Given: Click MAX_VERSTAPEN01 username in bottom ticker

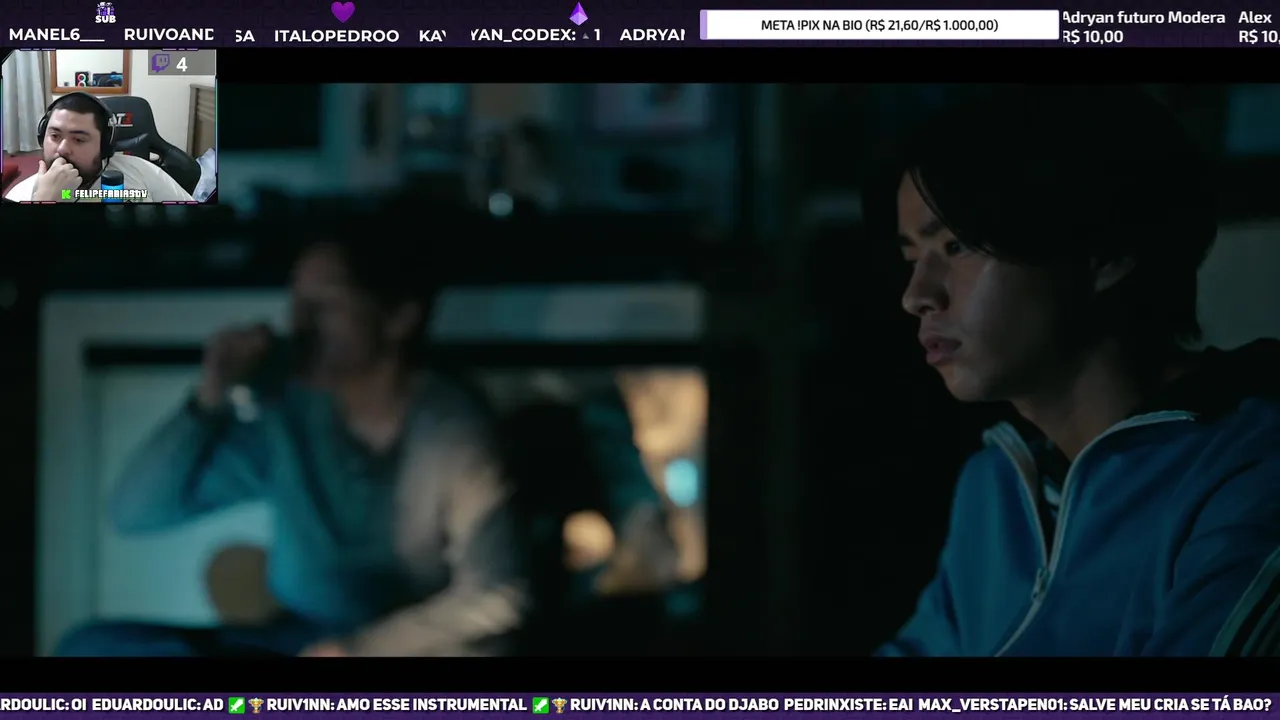Looking at the screenshot, I should pyautogui.click(x=991, y=705).
